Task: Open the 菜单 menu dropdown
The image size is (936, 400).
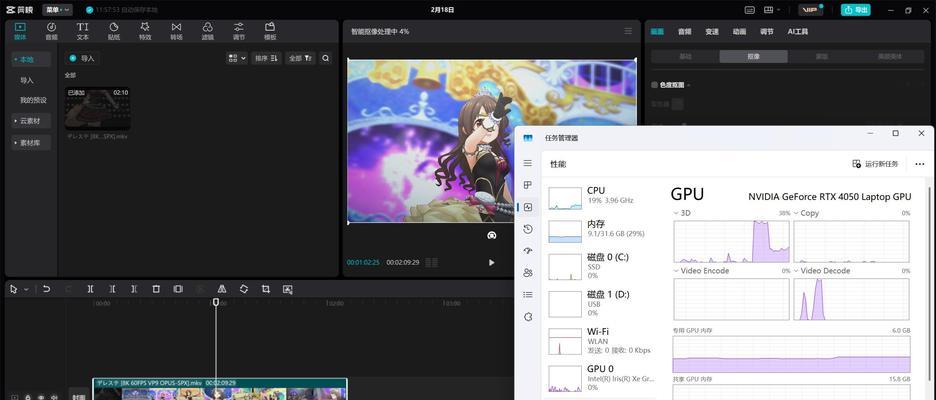Action: tap(57, 10)
